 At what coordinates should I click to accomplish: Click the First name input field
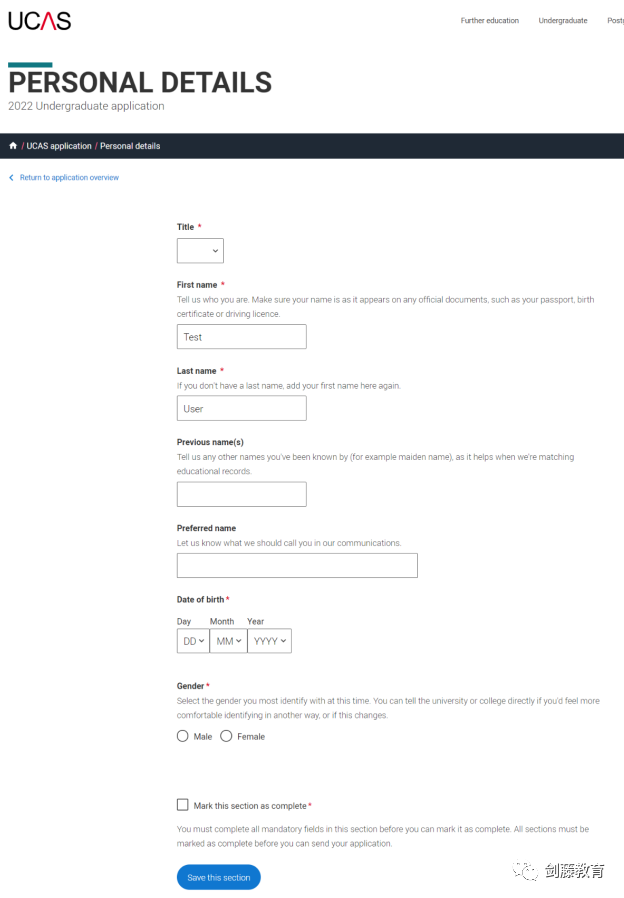(x=242, y=337)
